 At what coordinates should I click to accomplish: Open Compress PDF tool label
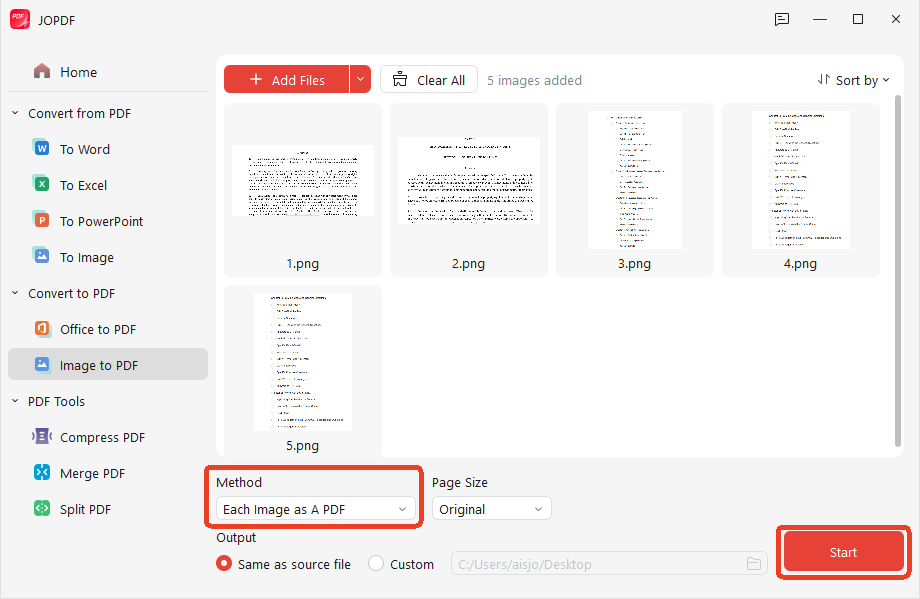point(102,438)
